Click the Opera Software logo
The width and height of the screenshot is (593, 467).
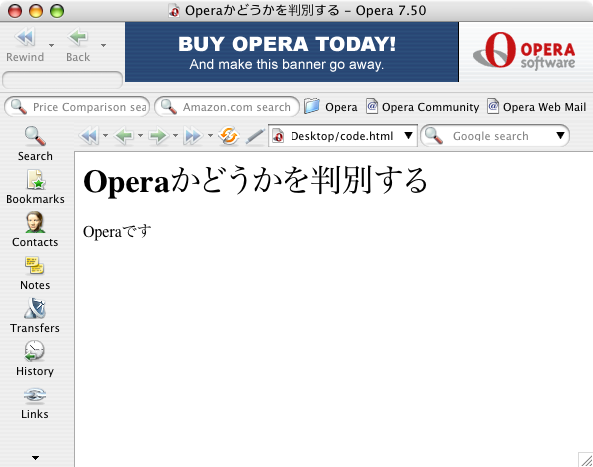(x=524, y=51)
